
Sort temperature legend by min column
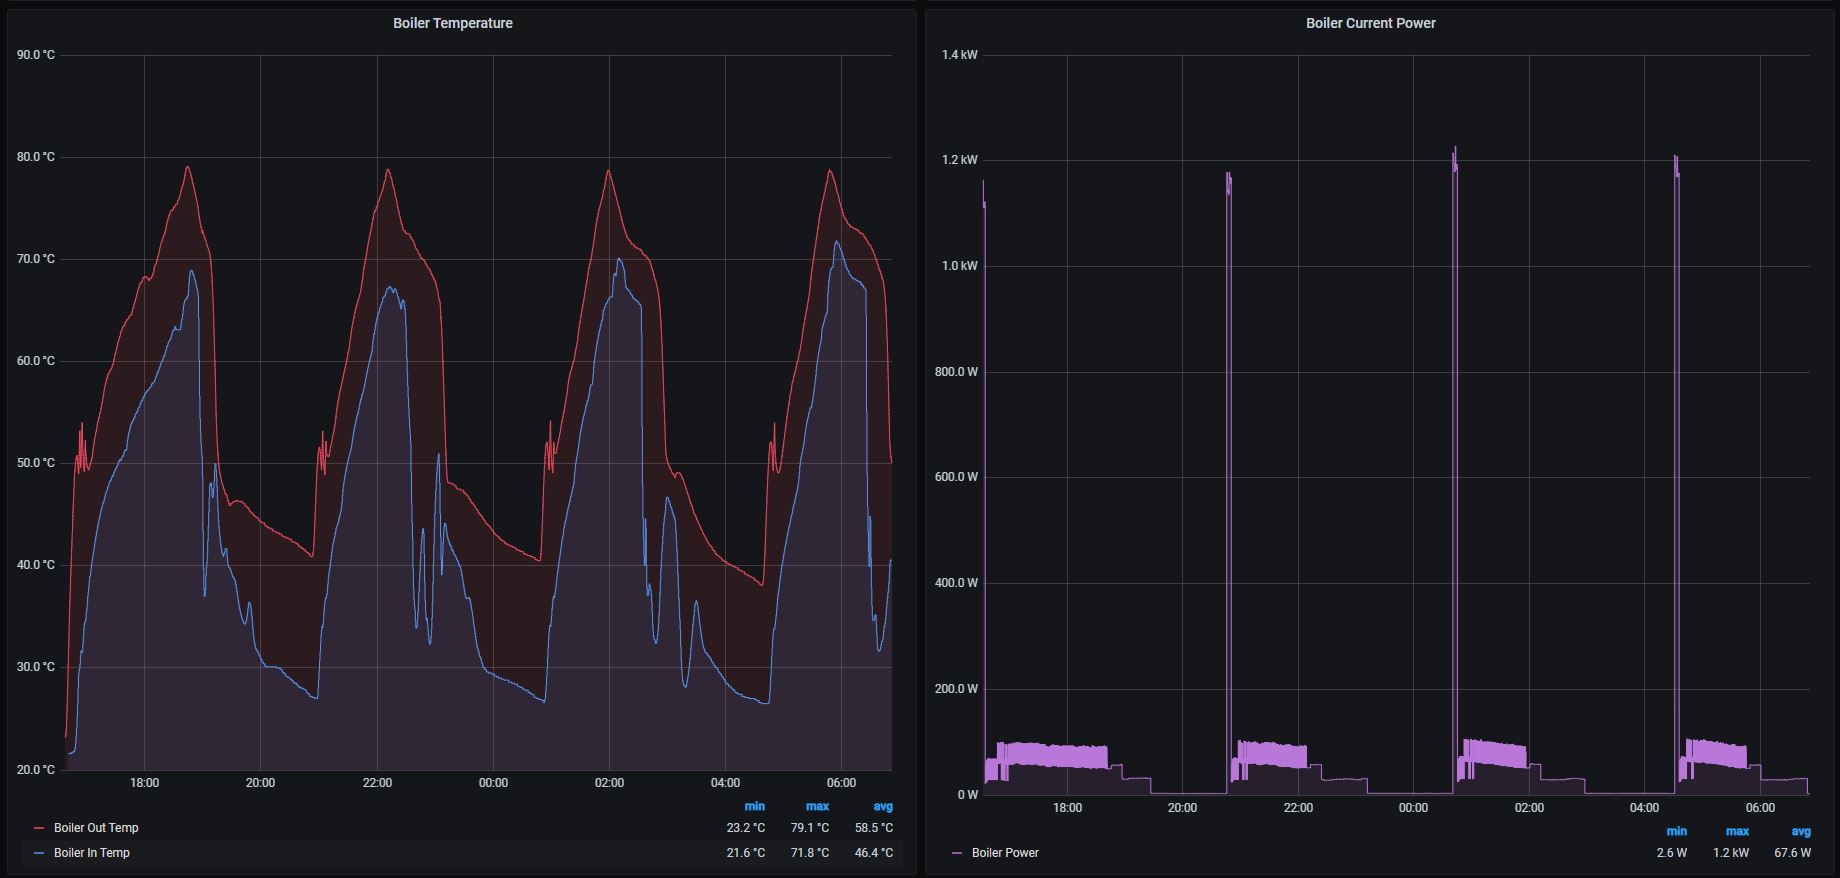(754, 806)
